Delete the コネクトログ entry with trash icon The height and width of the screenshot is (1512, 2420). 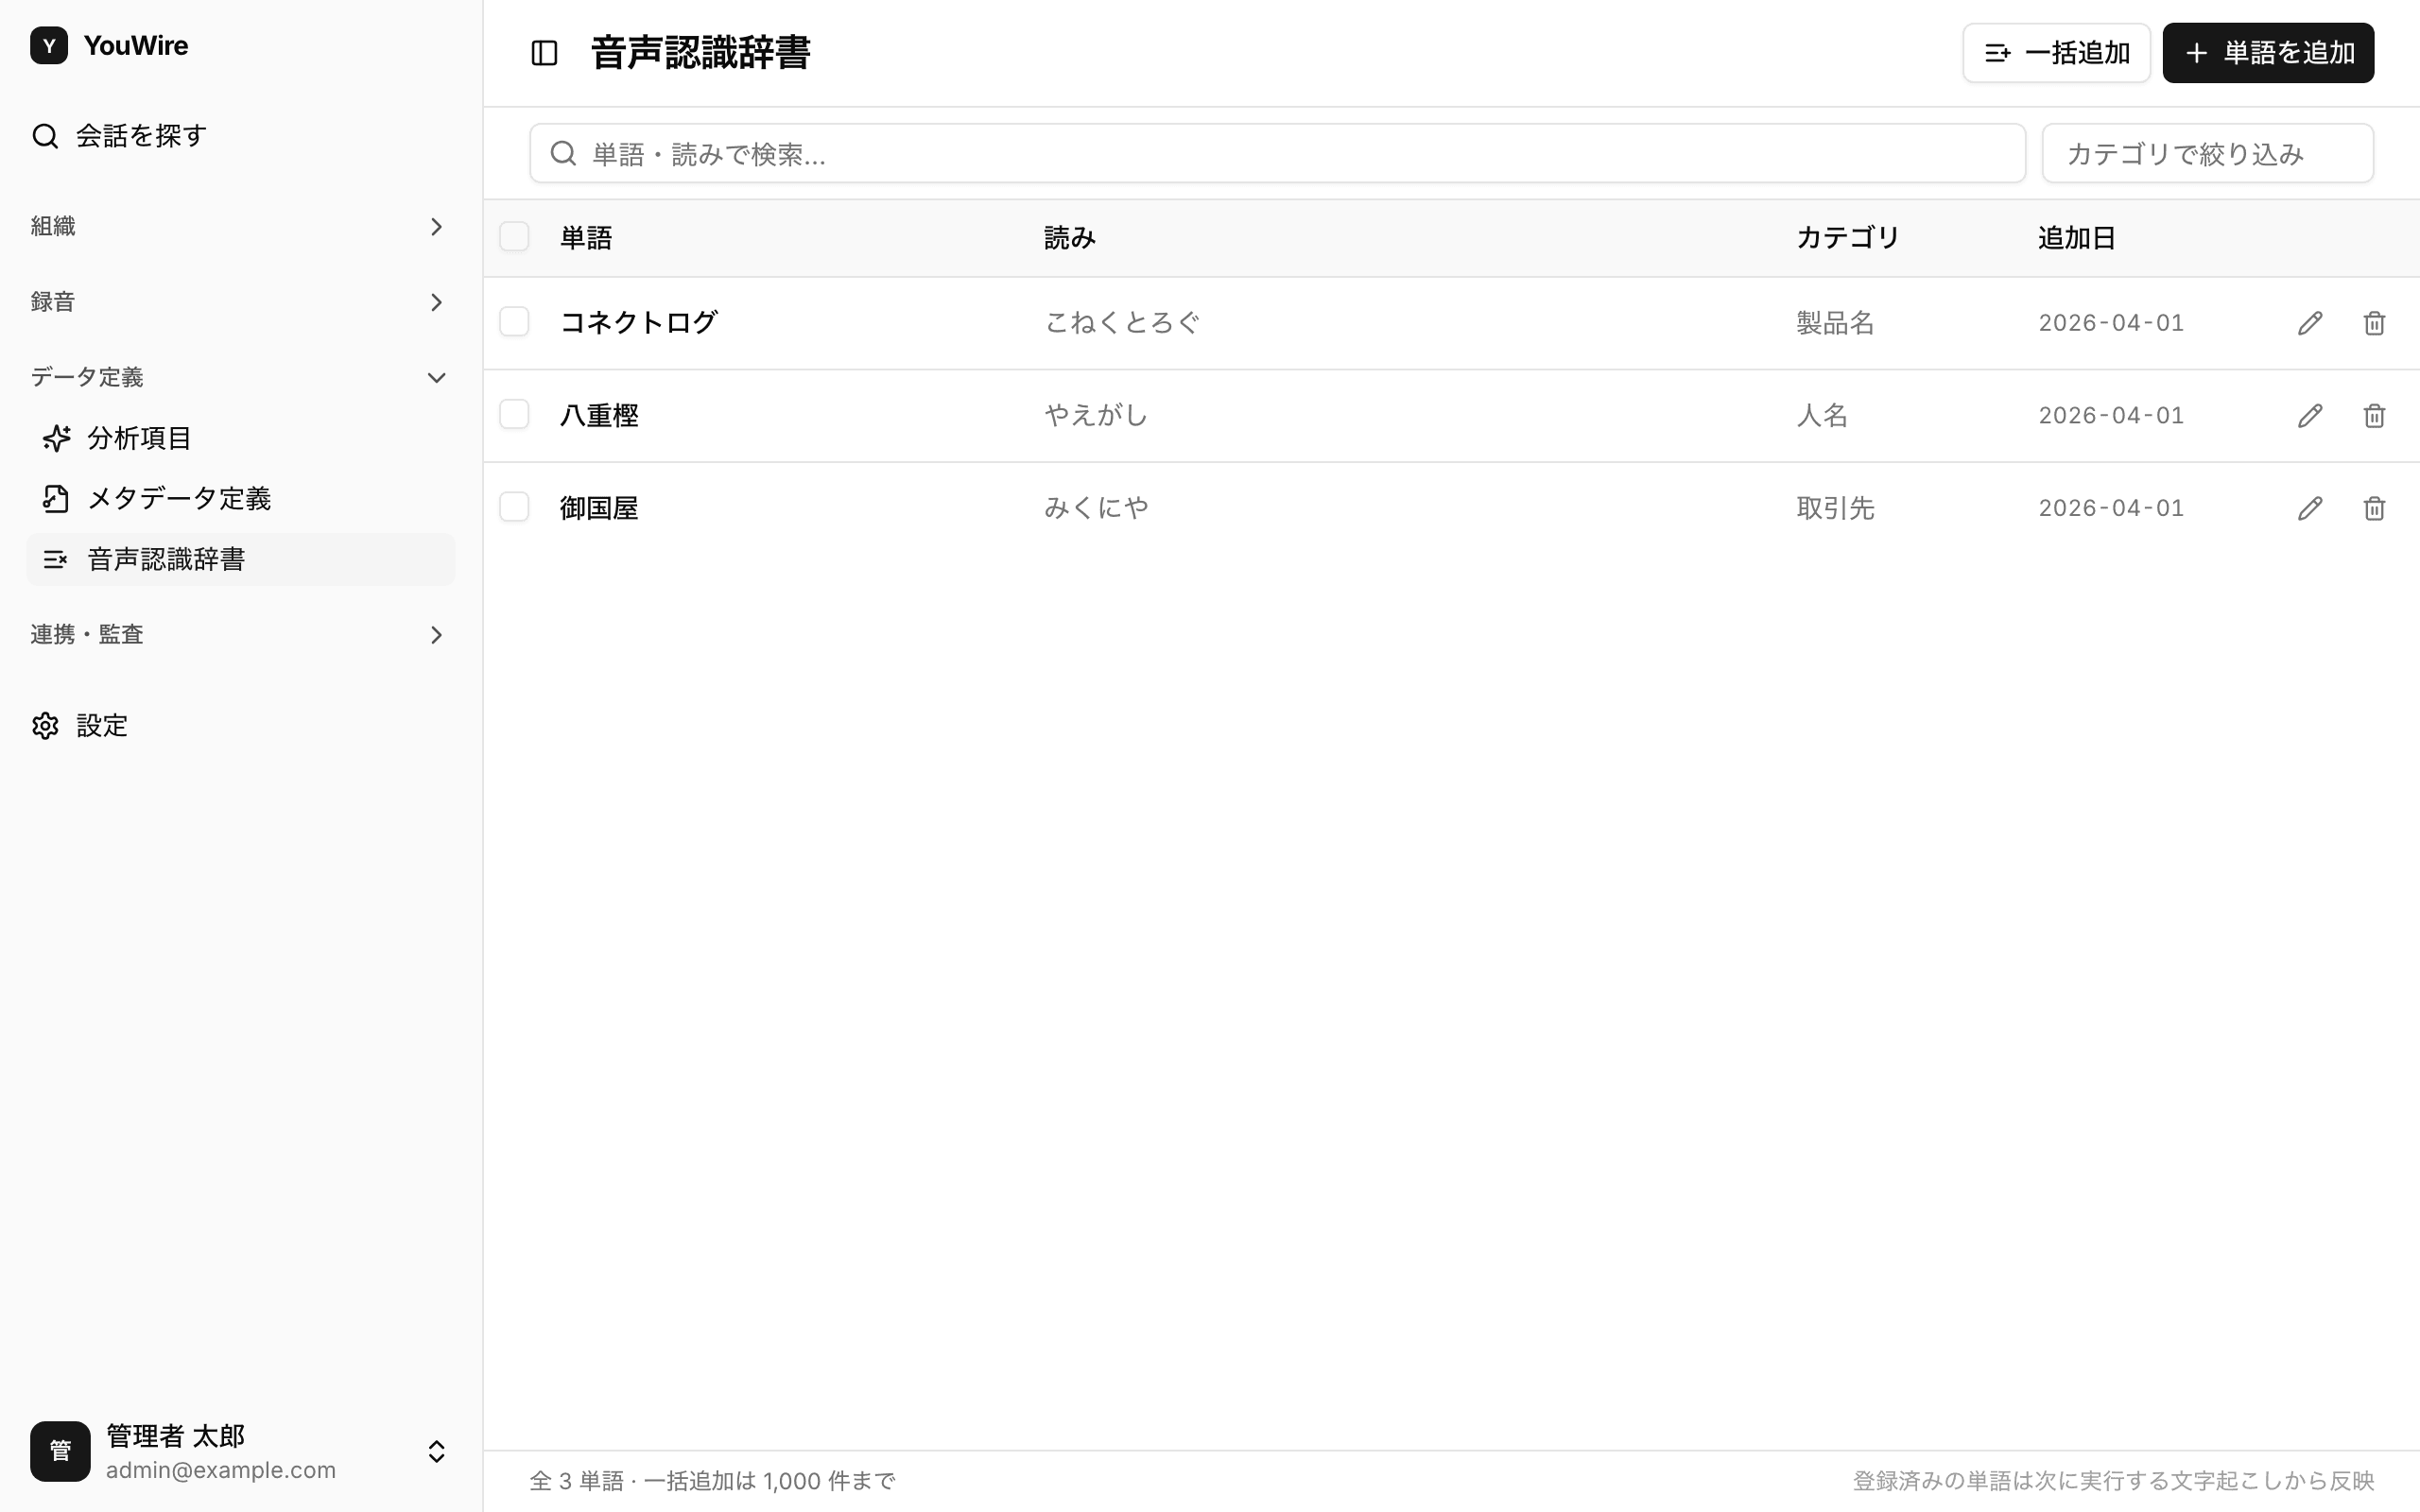[x=2374, y=323]
